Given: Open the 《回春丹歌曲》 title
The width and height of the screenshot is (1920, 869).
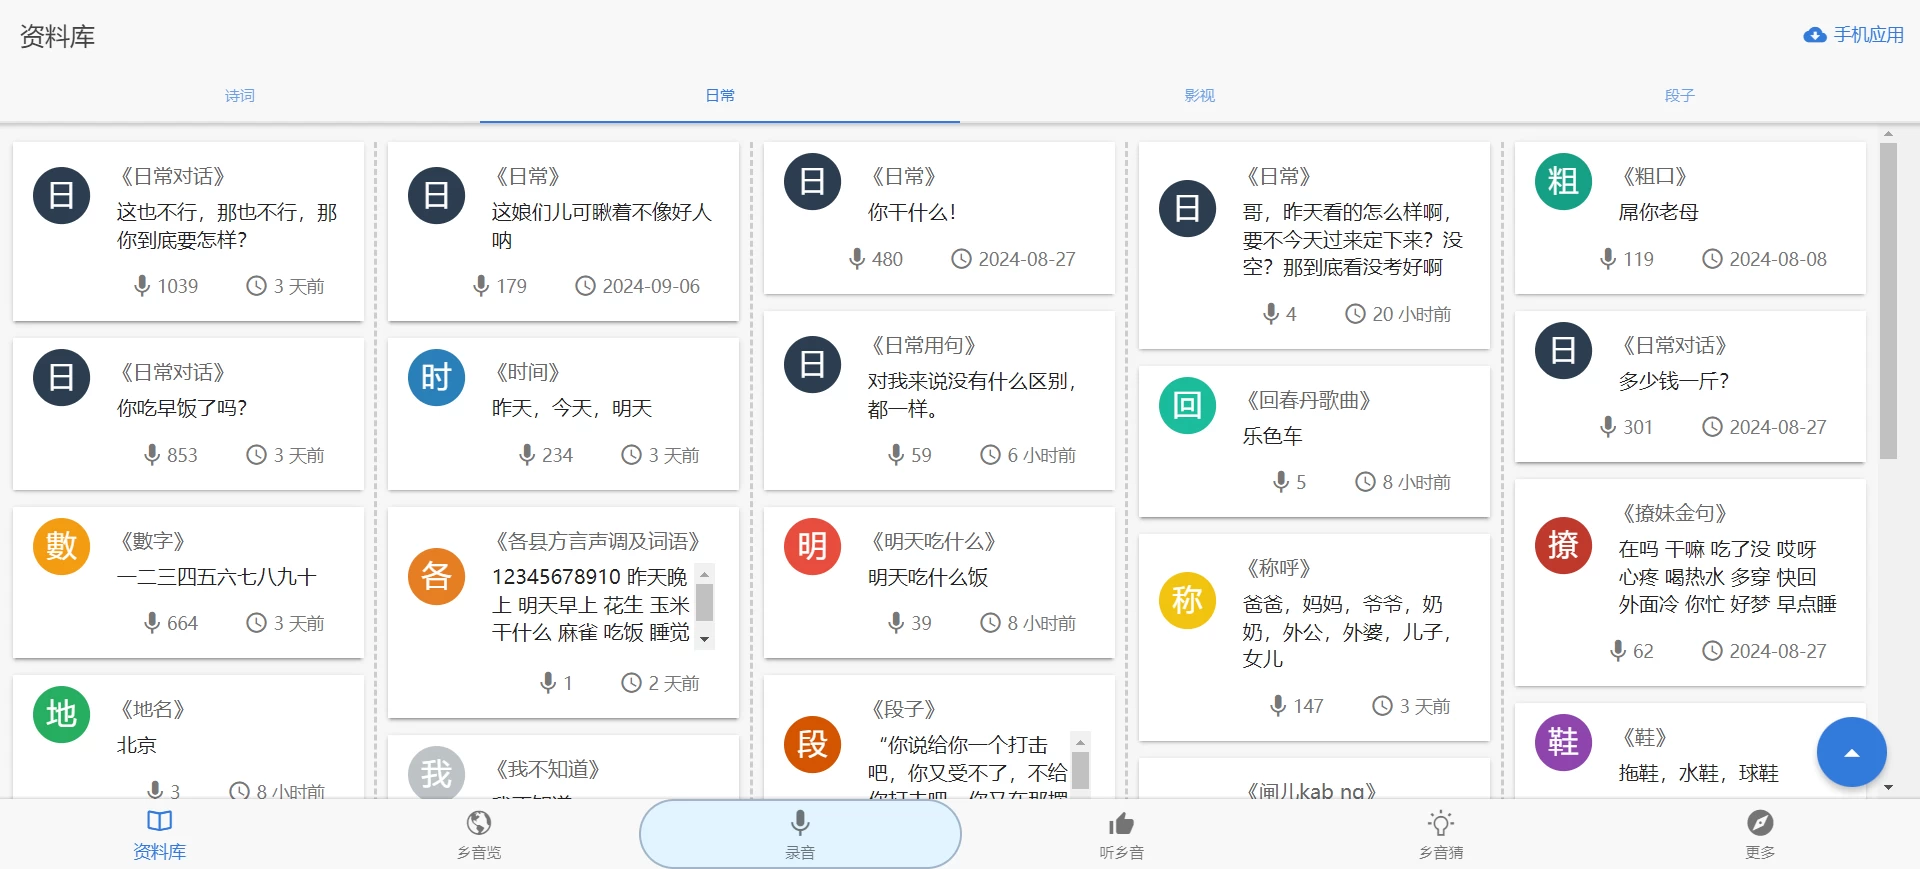Looking at the screenshot, I should click(x=1309, y=401).
